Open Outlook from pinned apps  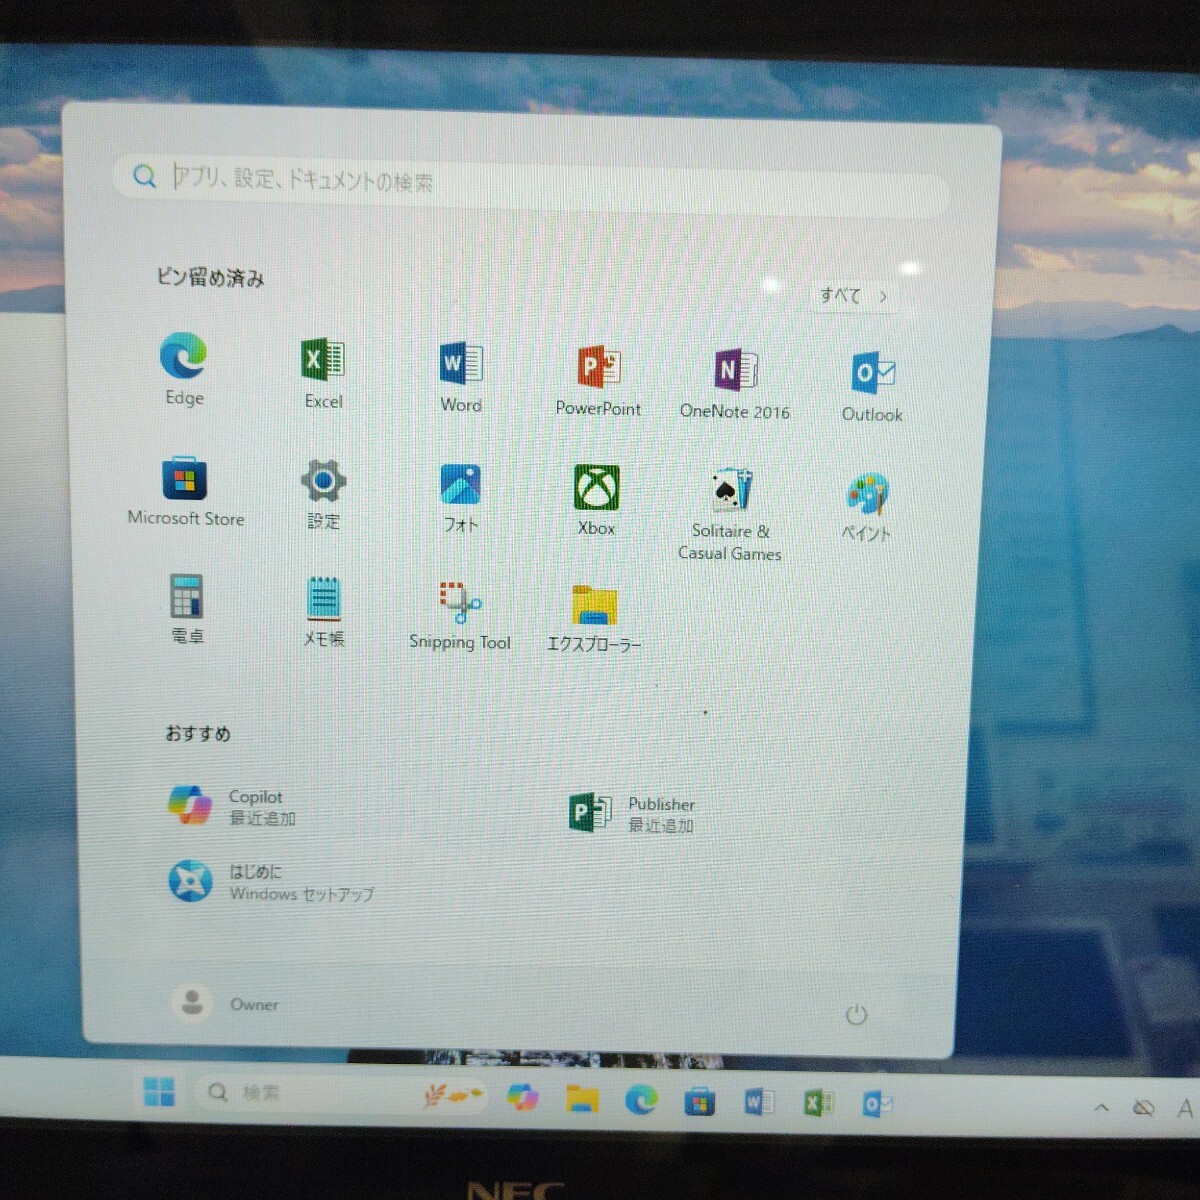pos(872,386)
